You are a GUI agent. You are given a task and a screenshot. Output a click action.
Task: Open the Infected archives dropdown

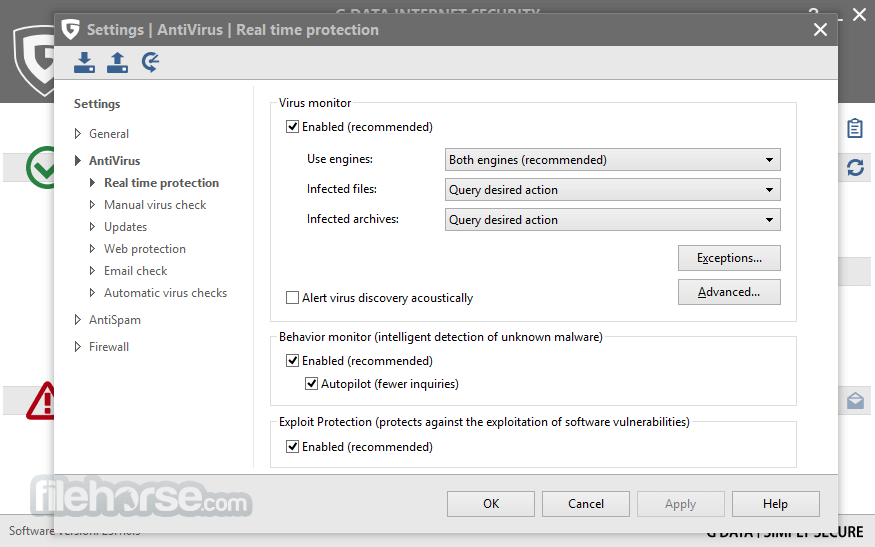(612, 220)
